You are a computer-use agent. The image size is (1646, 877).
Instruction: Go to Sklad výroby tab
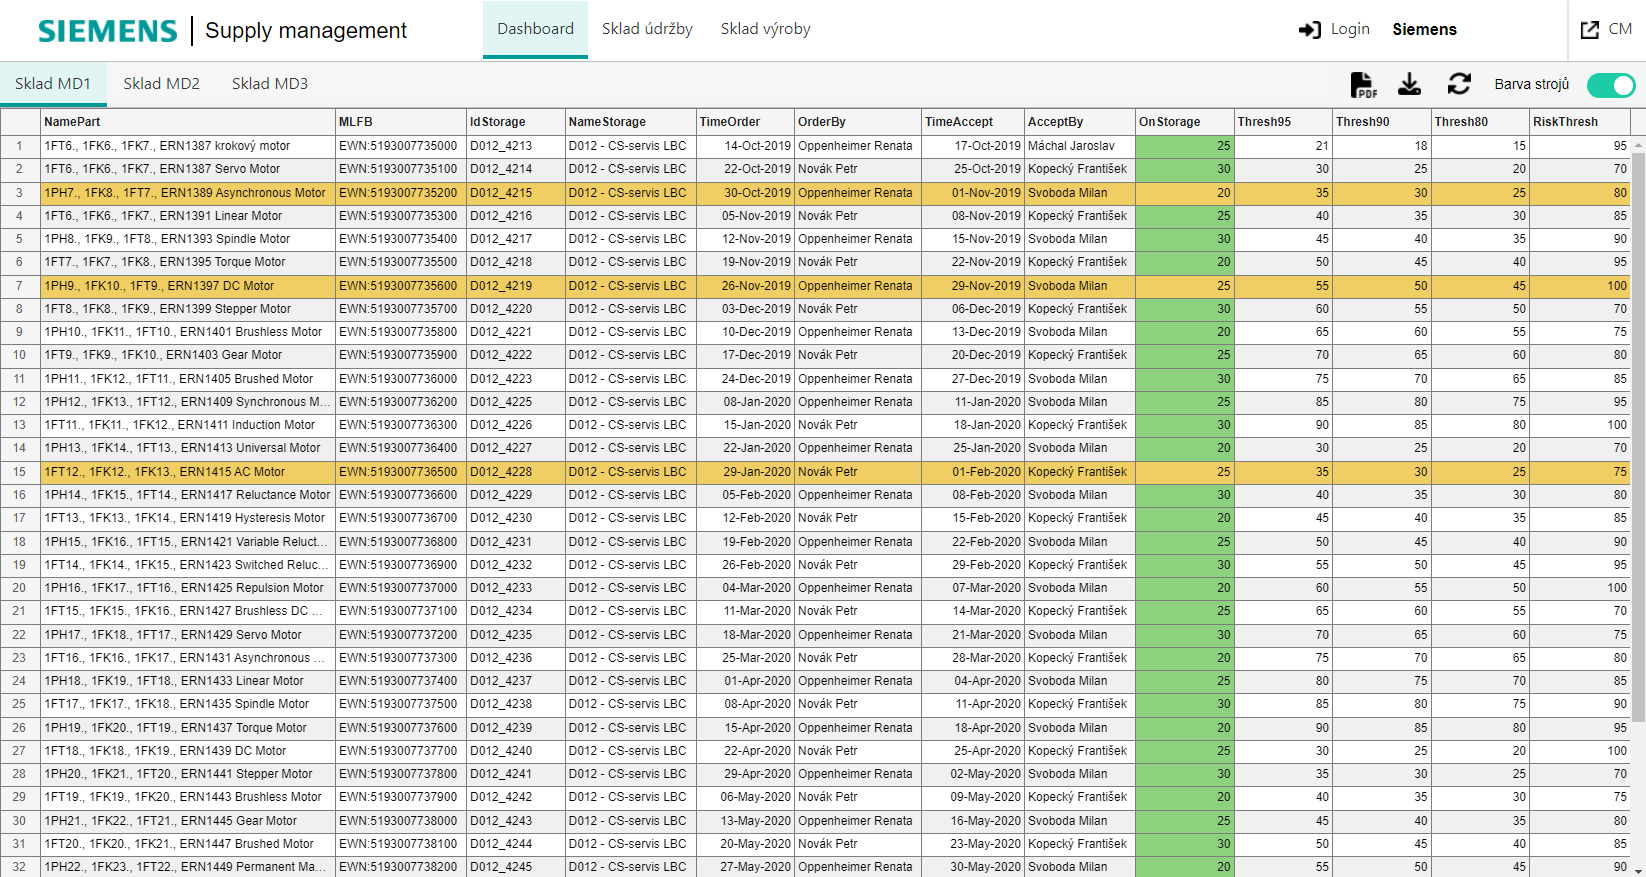click(765, 29)
